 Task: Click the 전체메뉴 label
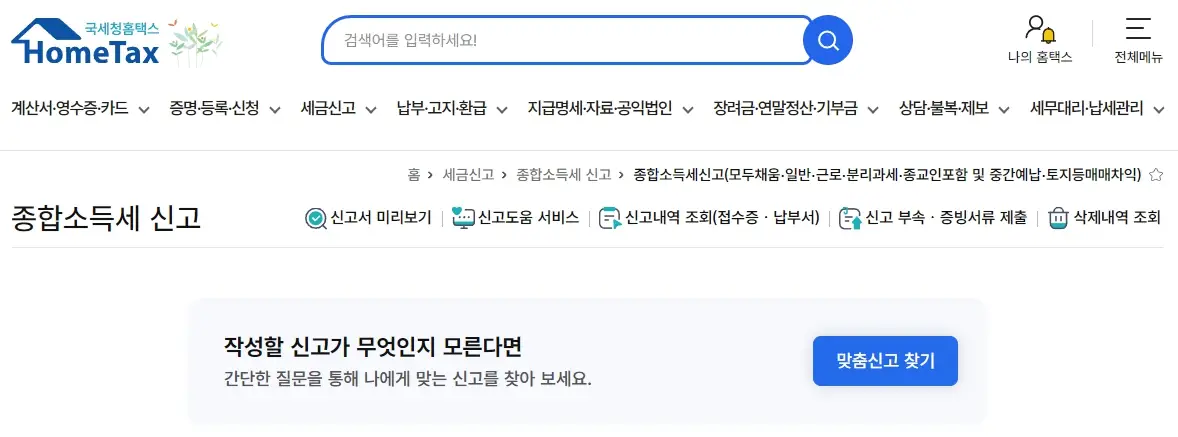1138,57
